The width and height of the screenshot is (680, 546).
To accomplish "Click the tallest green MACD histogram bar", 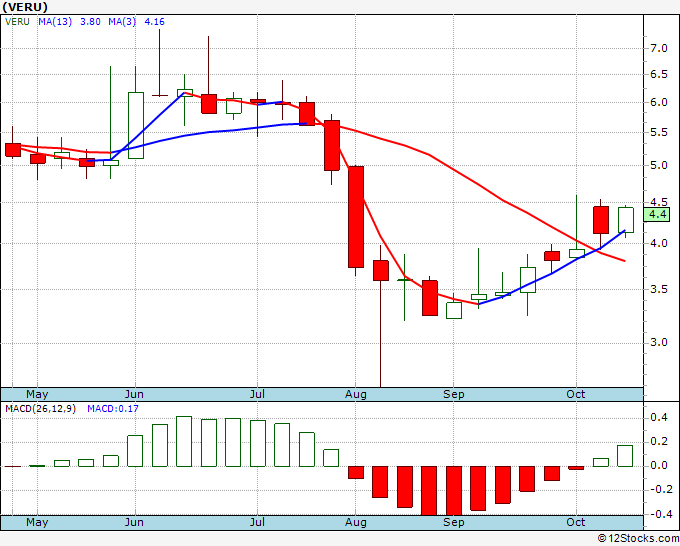I will (184, 441).
